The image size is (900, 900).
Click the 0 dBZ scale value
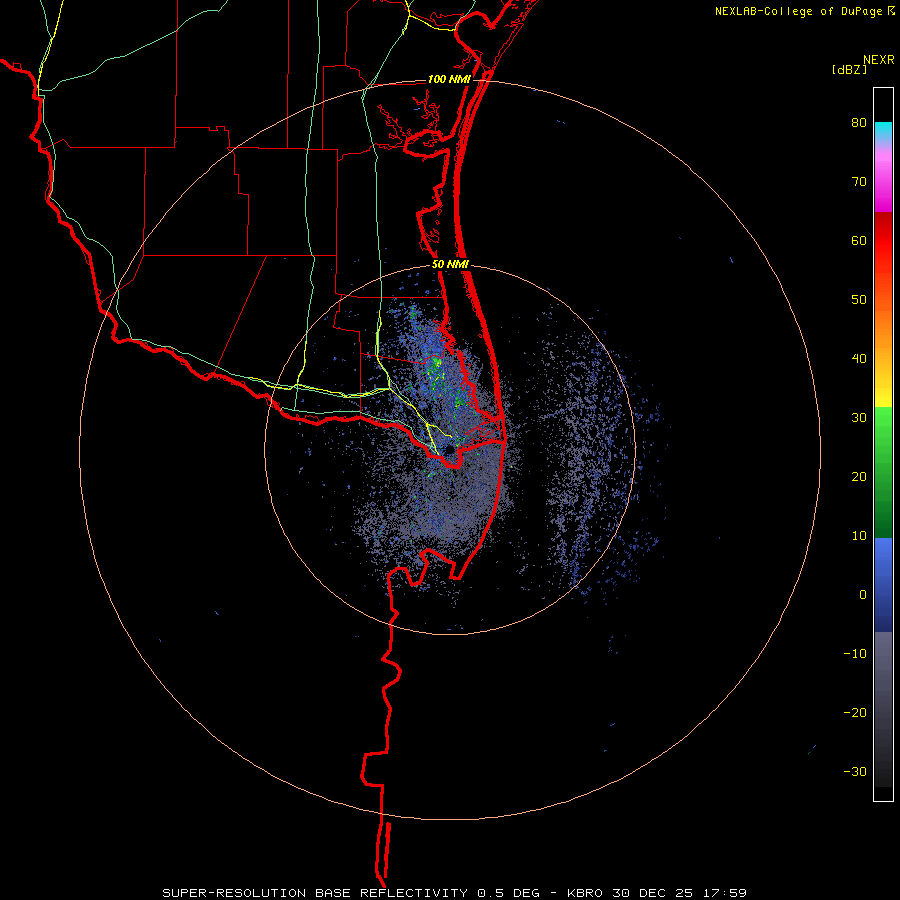point(863,595)
